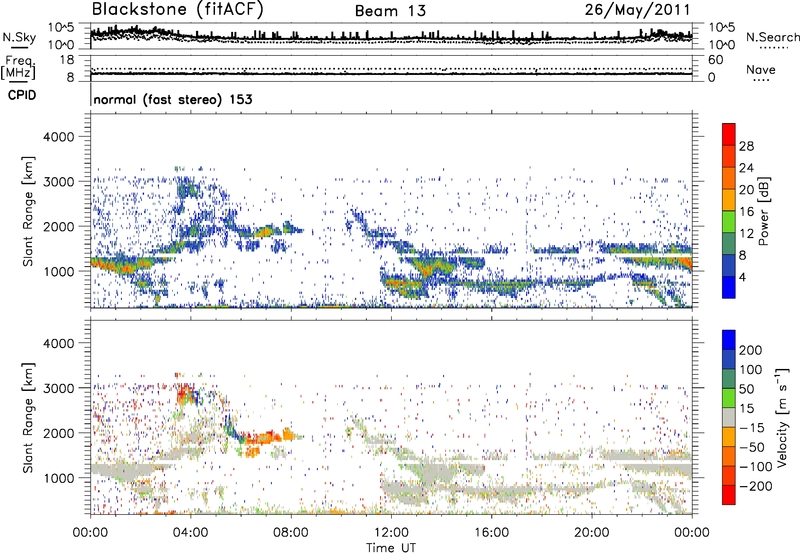
Task: Select the 'Freq. [MHz]' axis label
Action: click(x=18, y=67)
